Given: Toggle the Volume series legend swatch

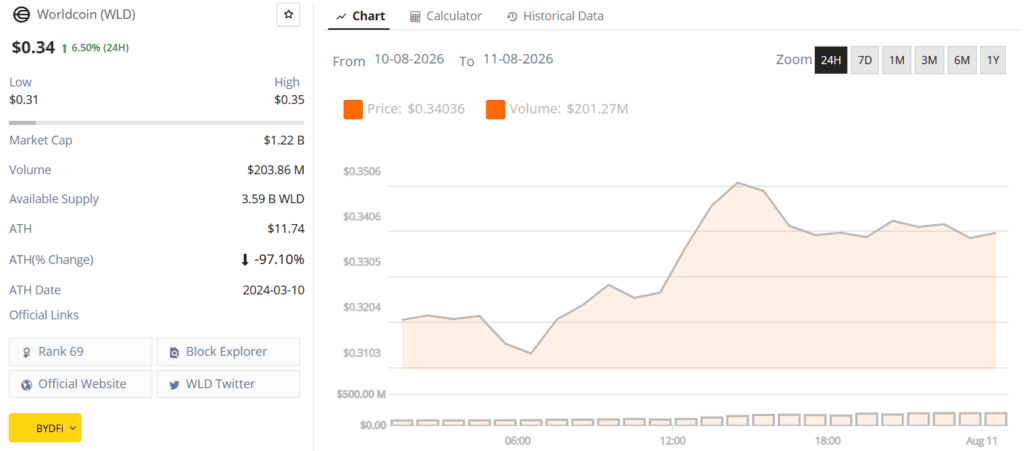Looking at the screenshot, I should pos(496,110).
